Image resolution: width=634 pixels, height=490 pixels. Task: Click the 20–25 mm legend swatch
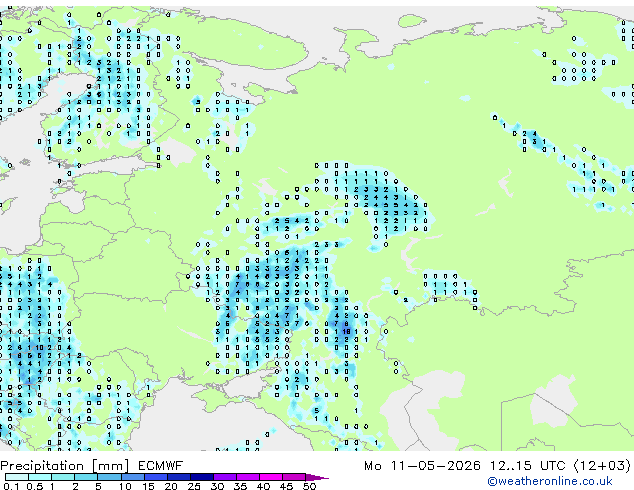tap(178, 477)
